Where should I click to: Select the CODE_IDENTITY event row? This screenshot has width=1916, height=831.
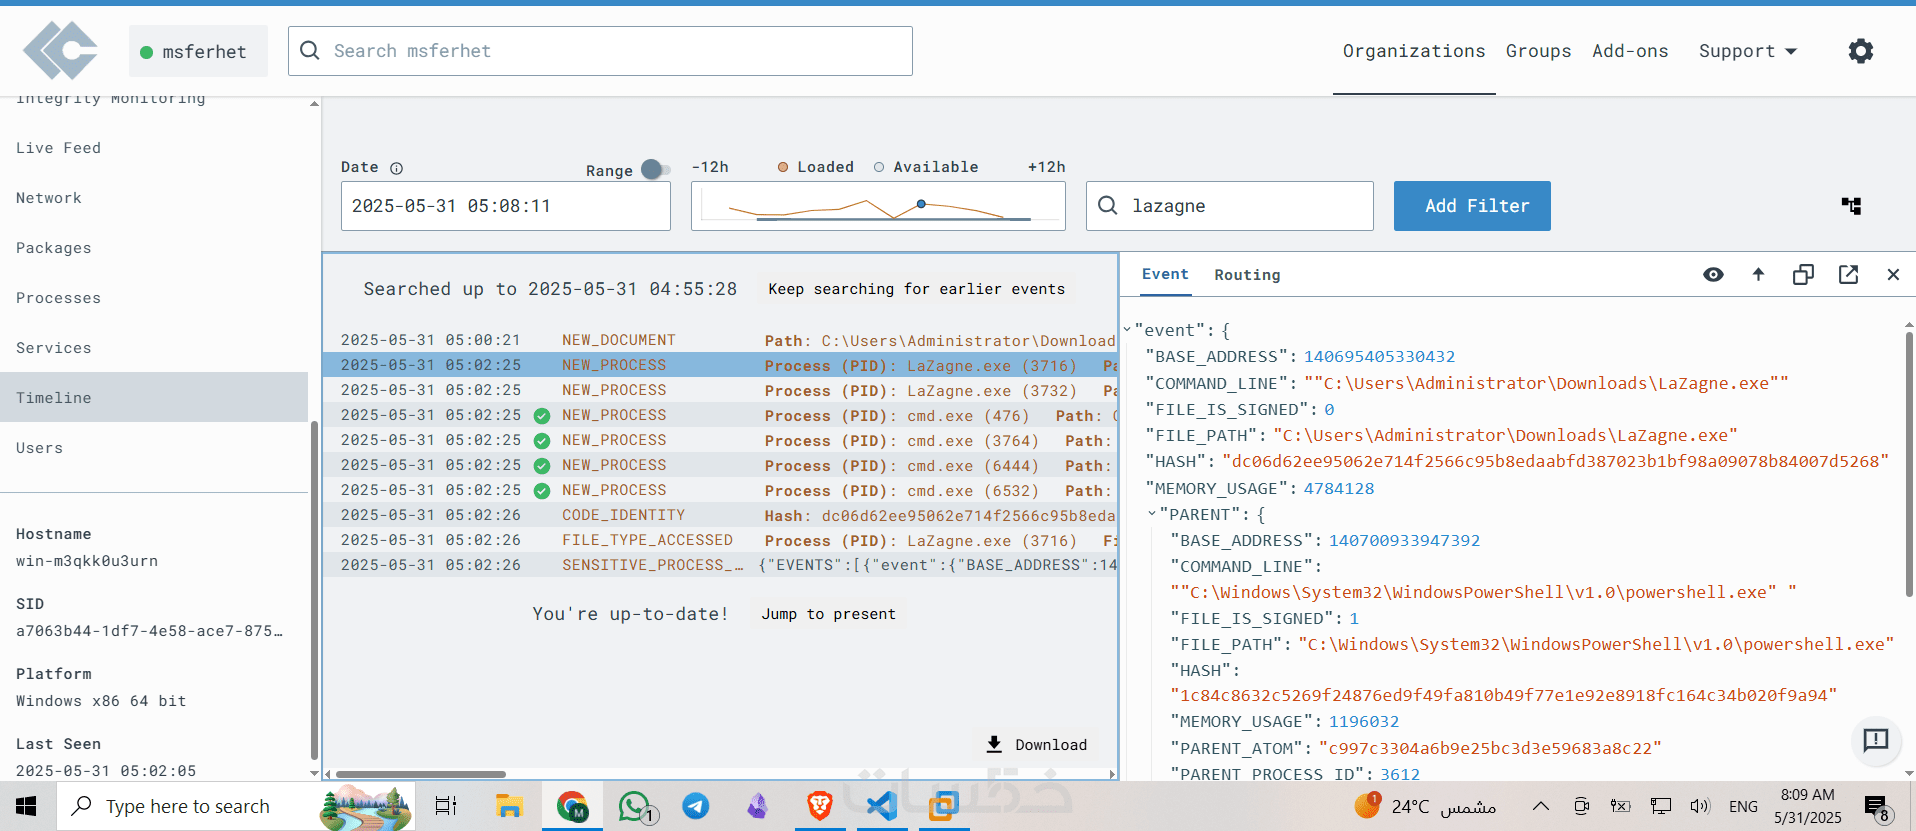(x=720, y=515)
